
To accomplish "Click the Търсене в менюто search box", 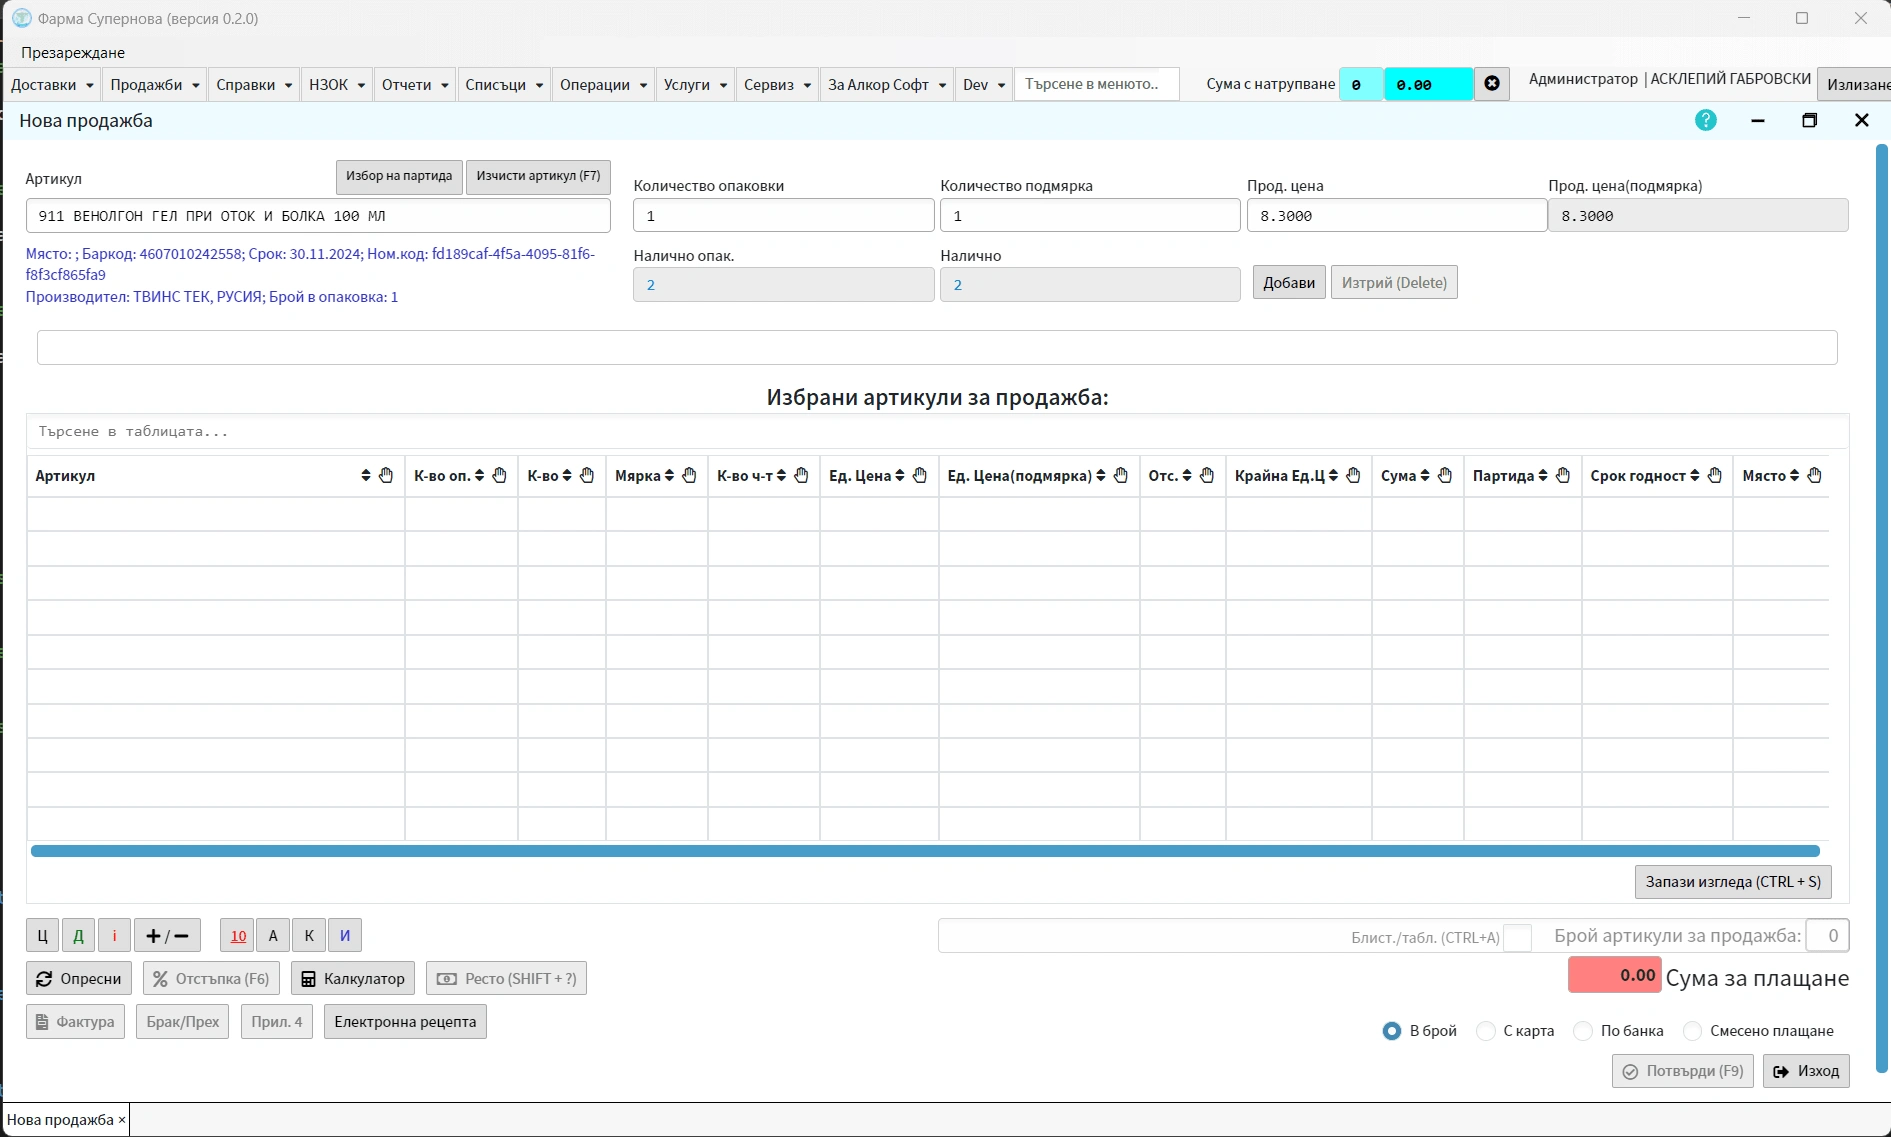I will coord(1097,85).
